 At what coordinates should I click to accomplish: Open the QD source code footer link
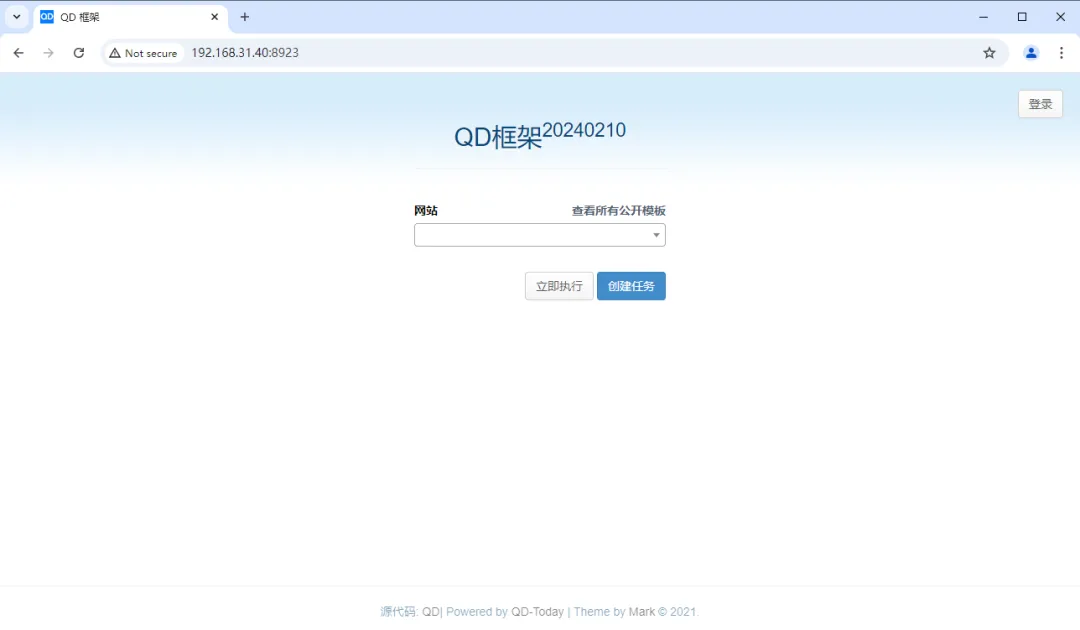[430, 612]
